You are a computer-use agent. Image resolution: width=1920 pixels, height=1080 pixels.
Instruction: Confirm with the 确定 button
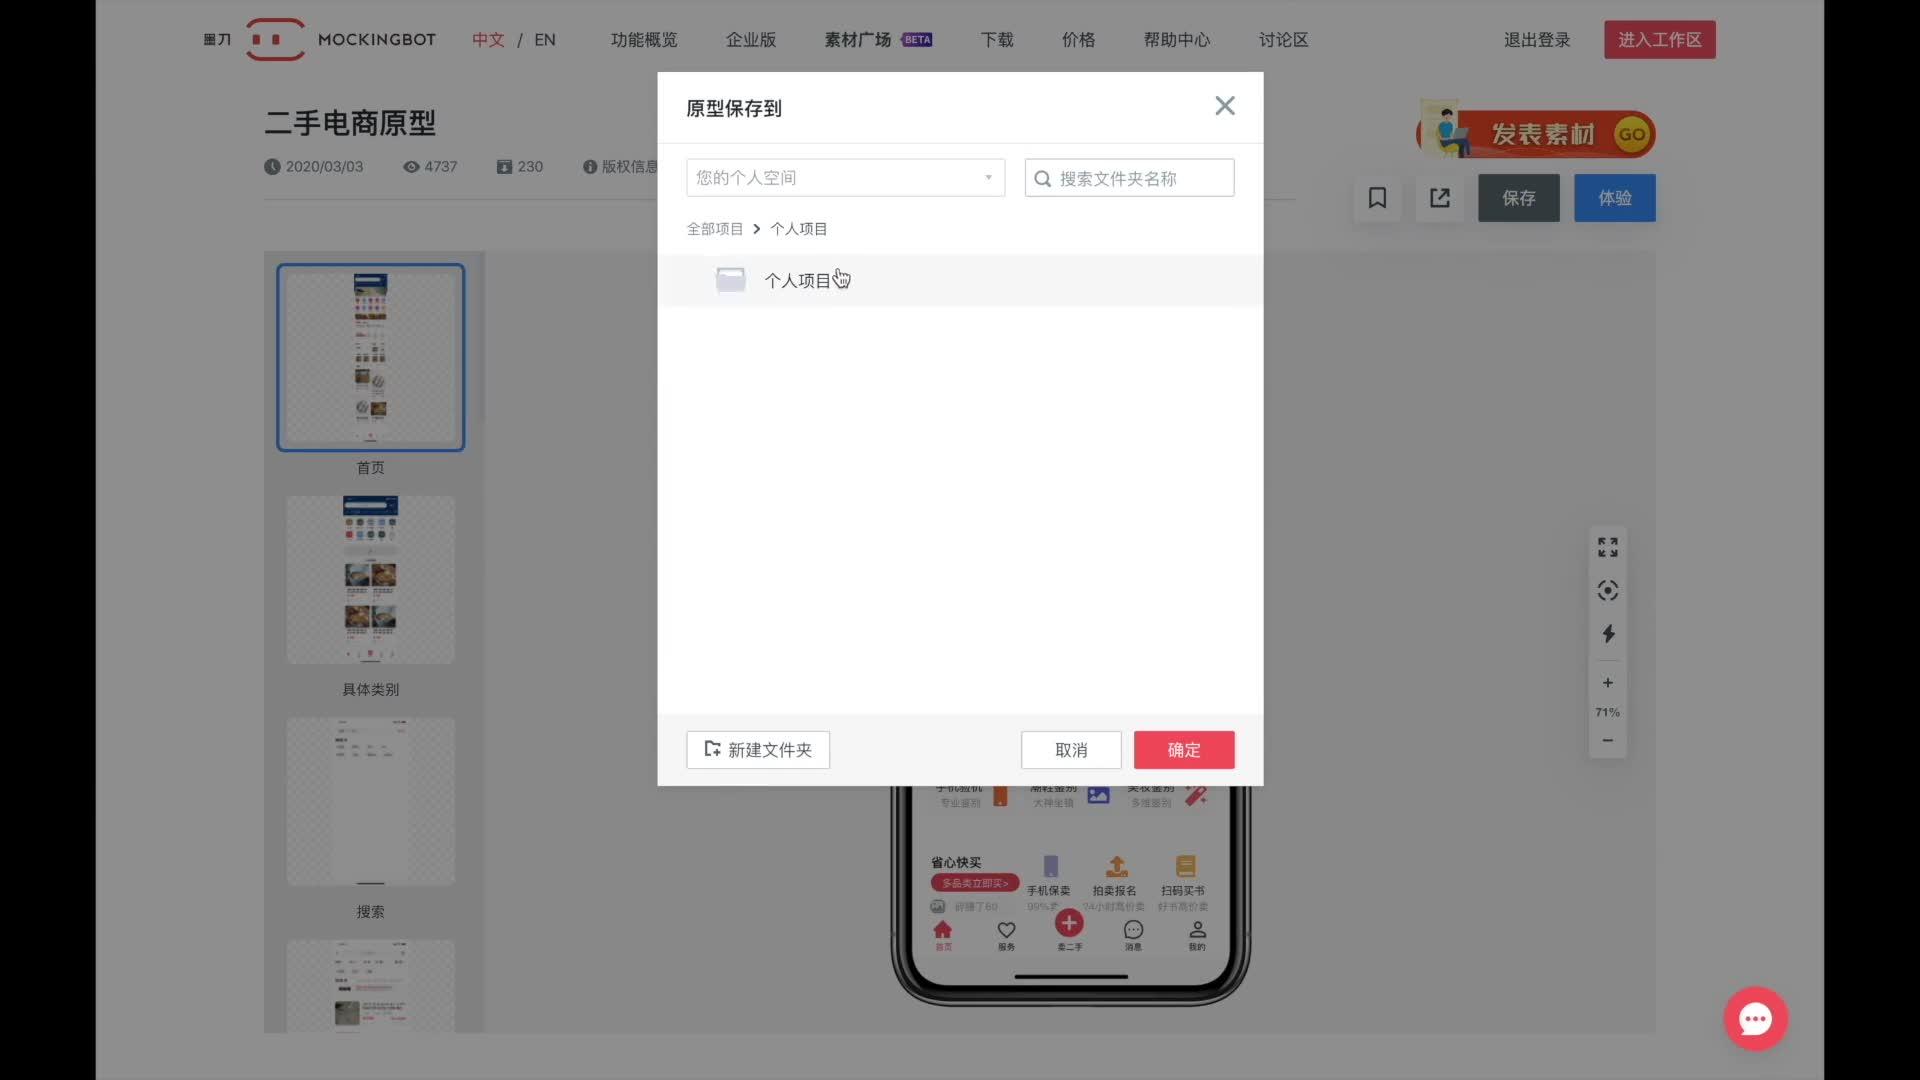click(x=1184, y=750)
